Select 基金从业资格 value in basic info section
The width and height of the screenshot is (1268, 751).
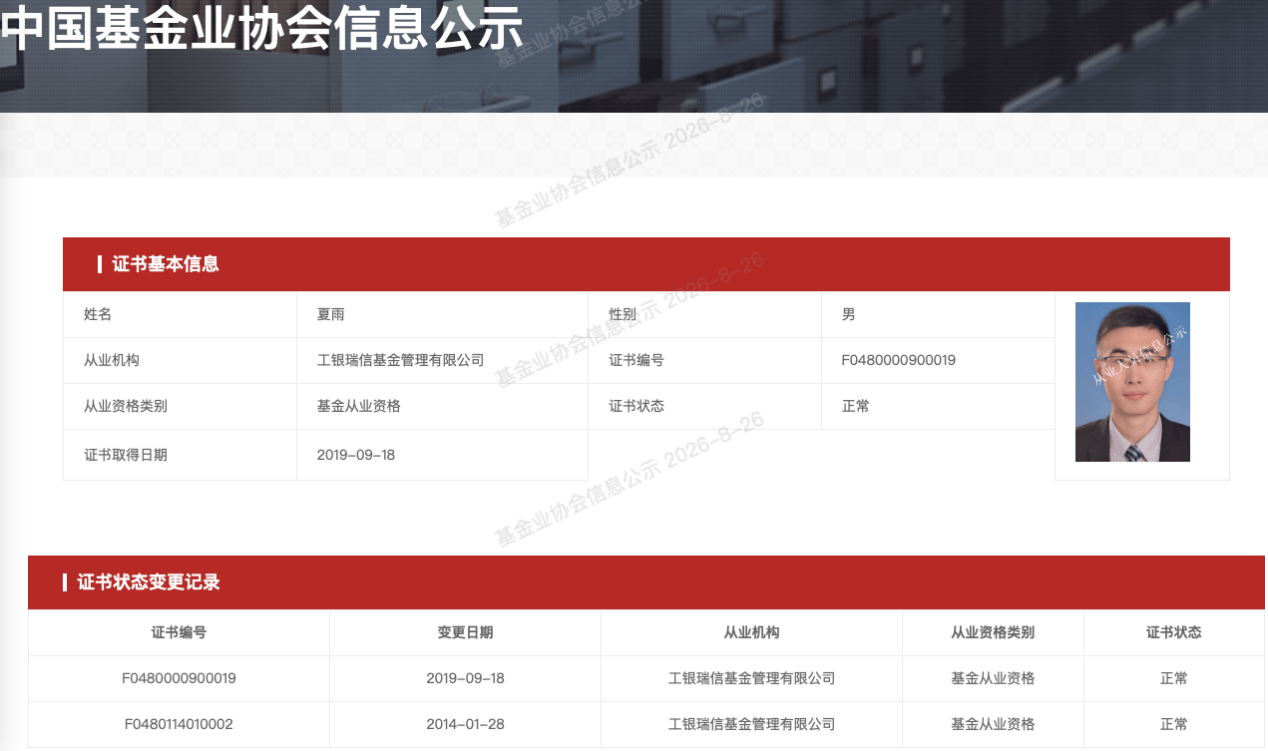tap(359, 406)
